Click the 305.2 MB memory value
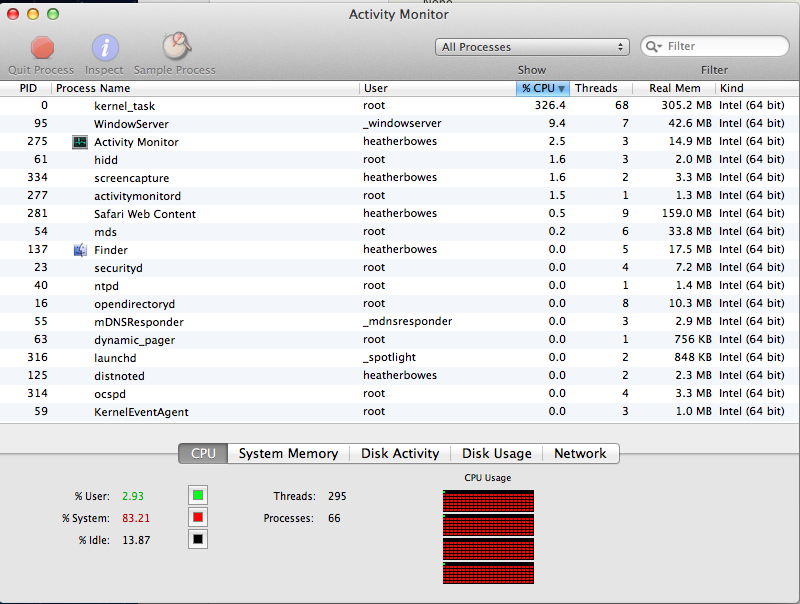The image size is (800, 604). coord(686,106)
